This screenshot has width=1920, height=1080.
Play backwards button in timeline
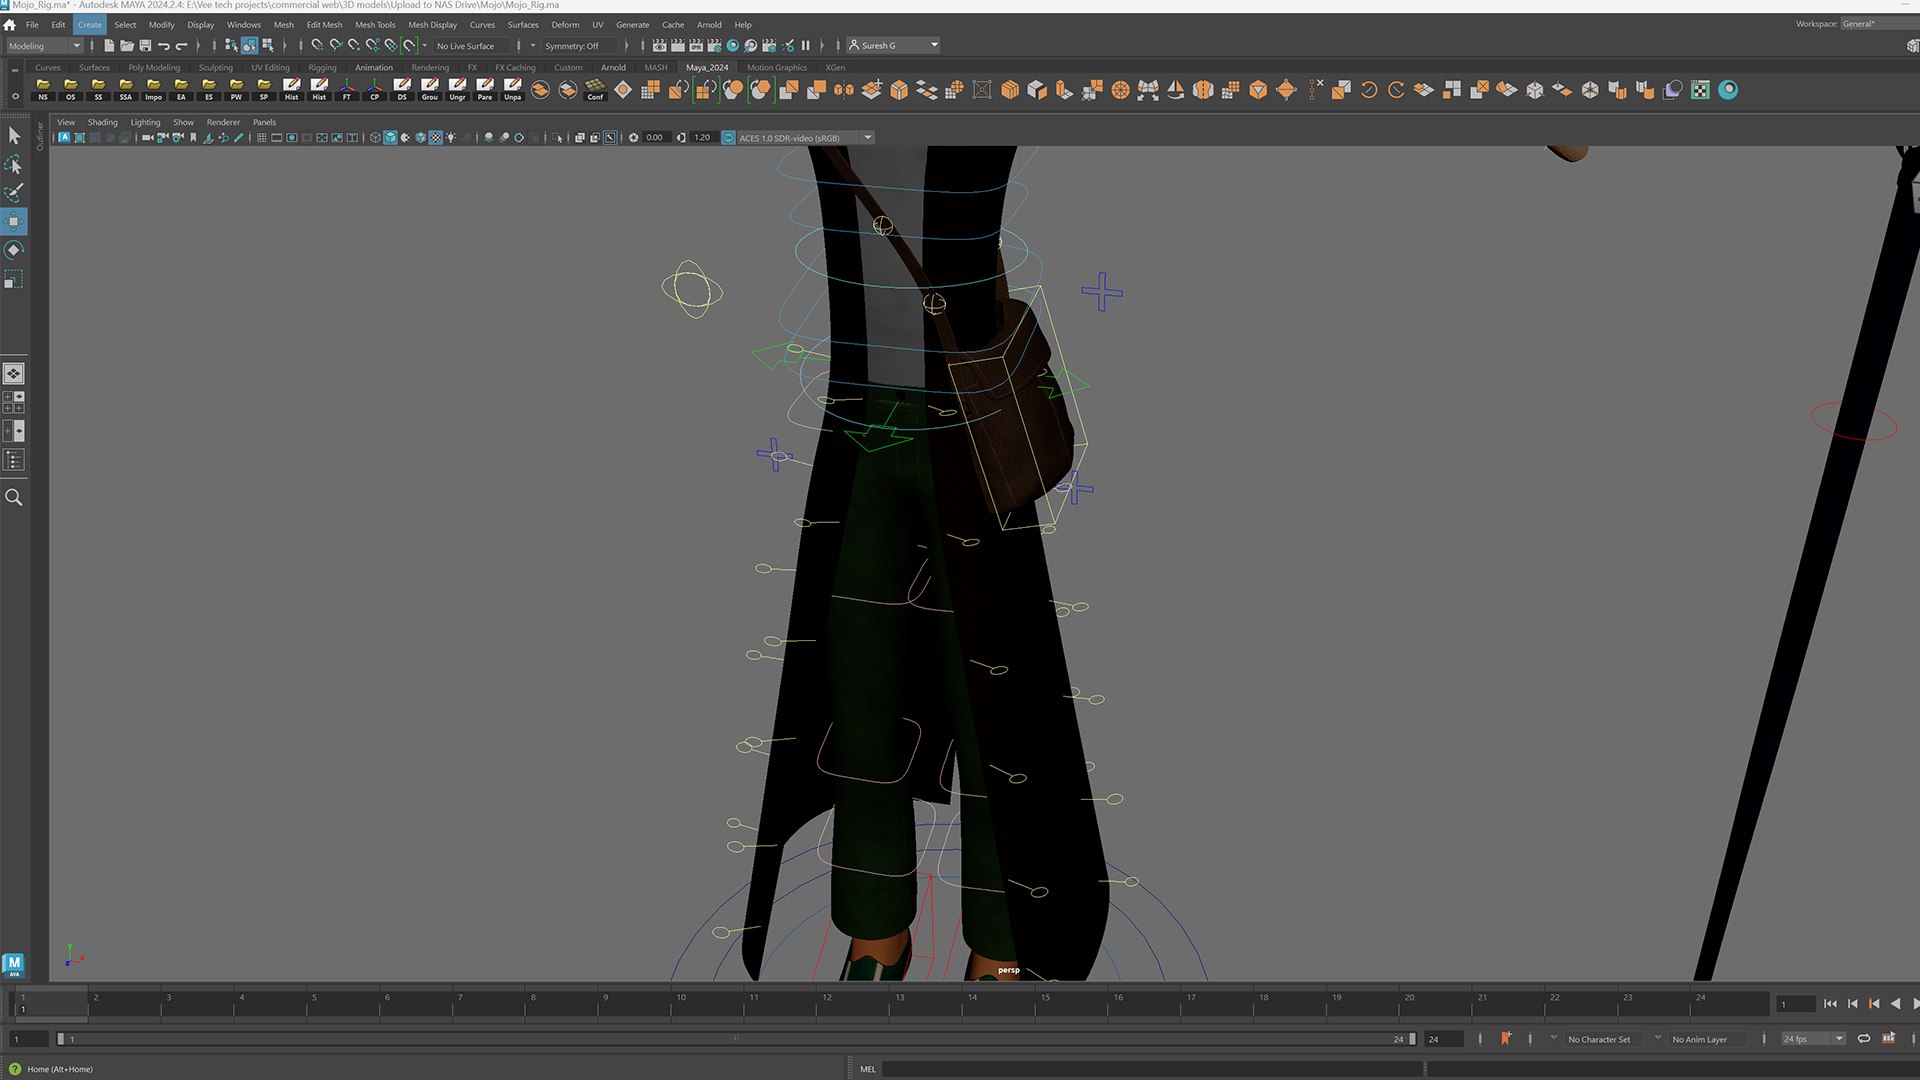click(x=1895, y=1004)
